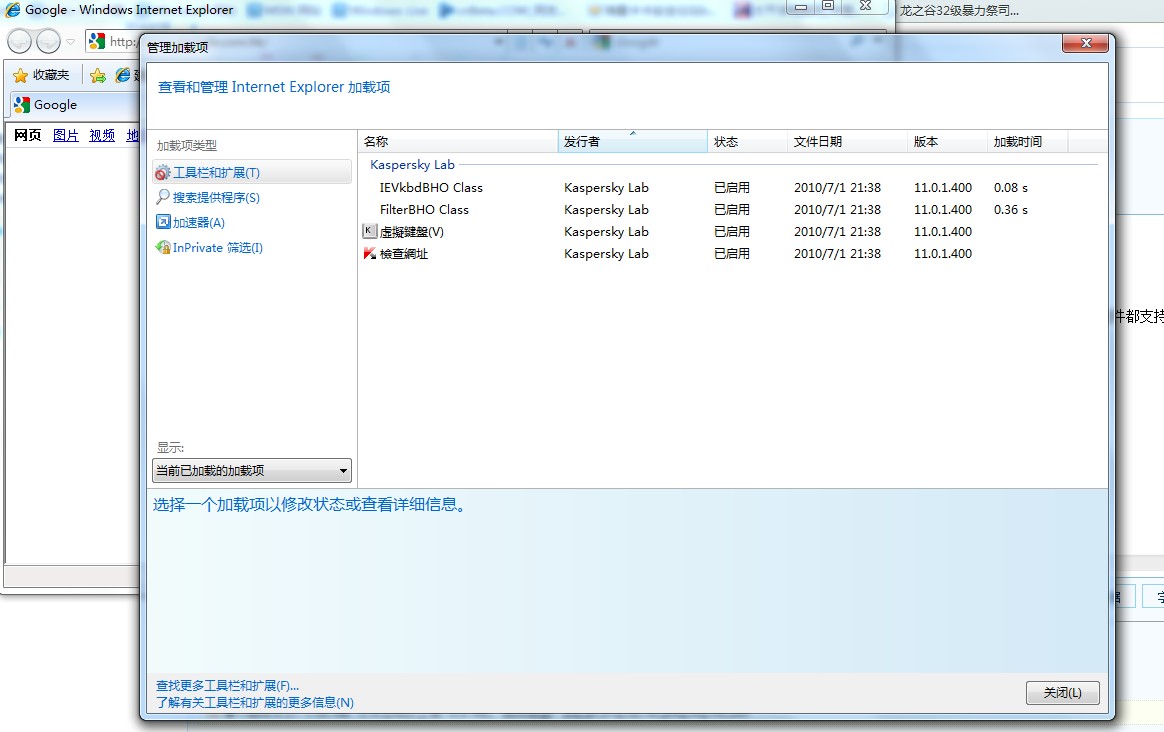The image size is (1164, 732).
Task: Click the Internet Explorer logo in title bar
Action: point(13,10)
